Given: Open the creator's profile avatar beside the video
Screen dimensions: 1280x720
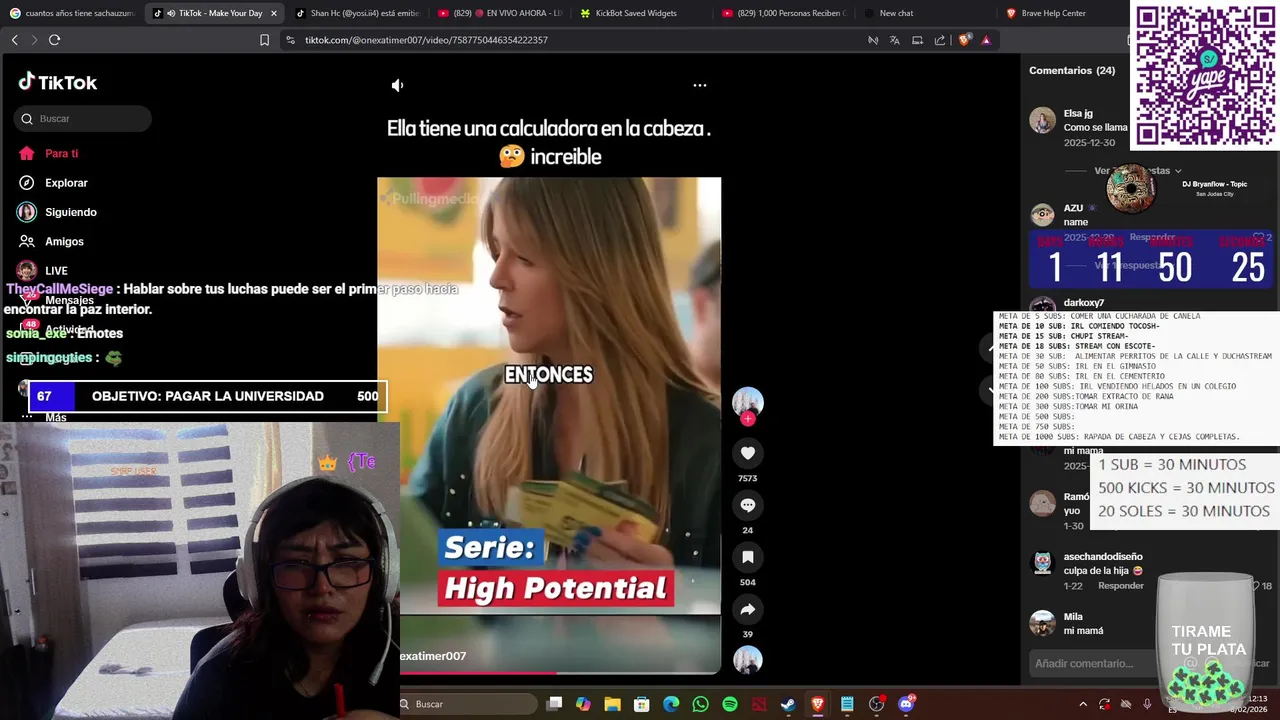Looking at the screenshot, I should (748, 401).
